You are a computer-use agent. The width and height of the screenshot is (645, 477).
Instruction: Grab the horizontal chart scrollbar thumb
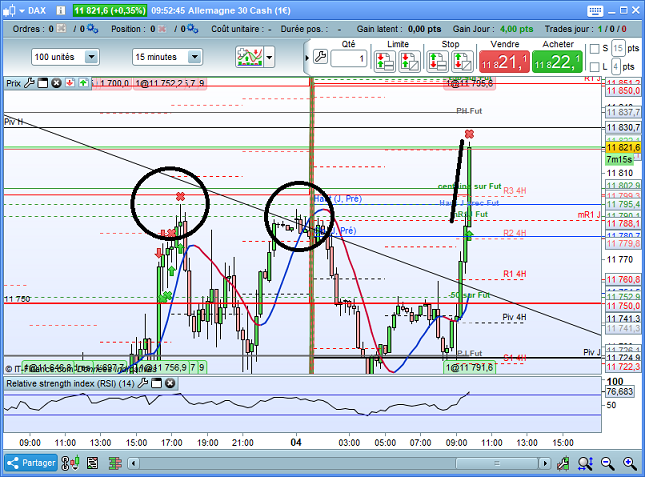497,463
